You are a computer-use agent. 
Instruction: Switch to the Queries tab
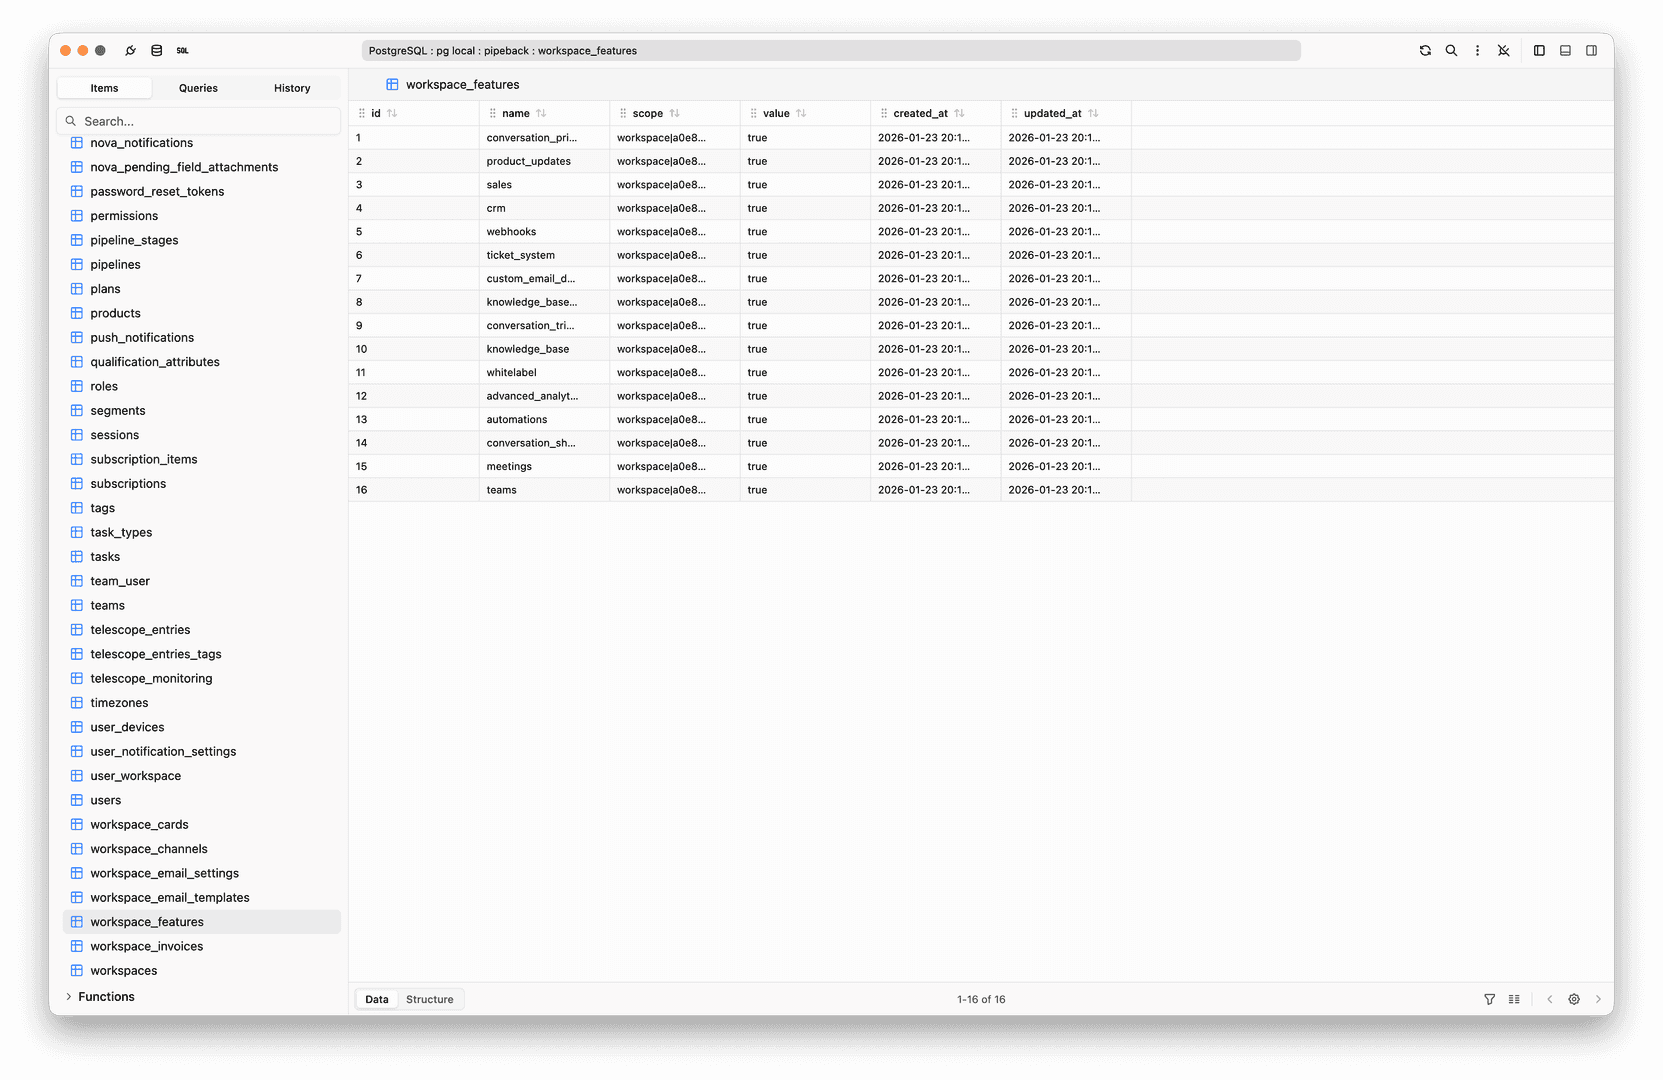198,88
